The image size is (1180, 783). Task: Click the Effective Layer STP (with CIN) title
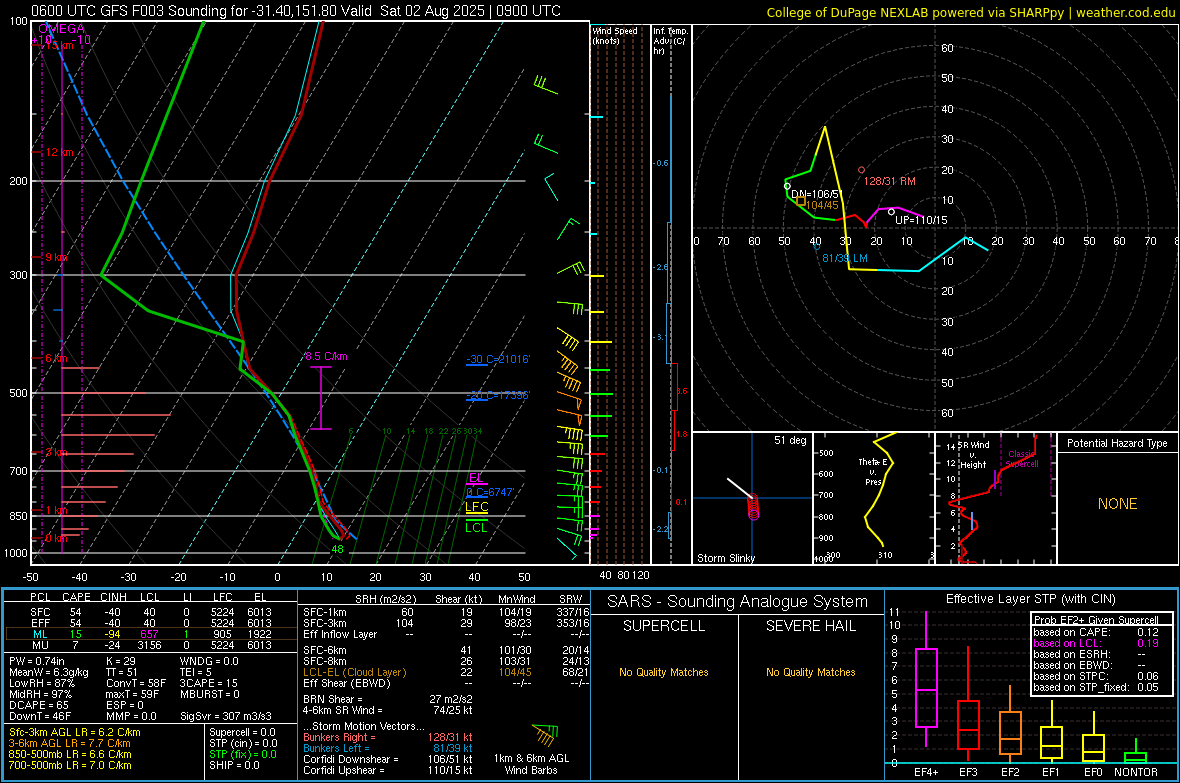(x=1030, y=599)
